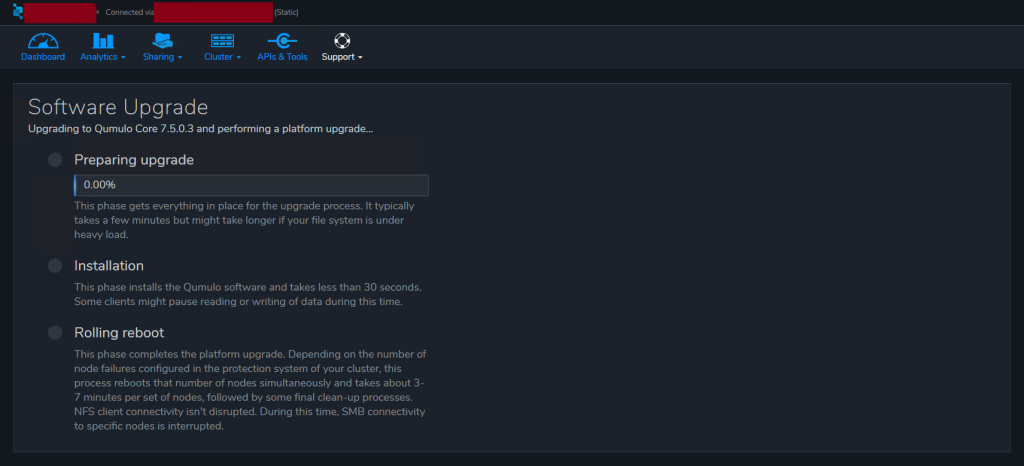Click the Qumulo logo in the header
The image size is (1024, 466).
pyautogui.click(x=17, y=12)
